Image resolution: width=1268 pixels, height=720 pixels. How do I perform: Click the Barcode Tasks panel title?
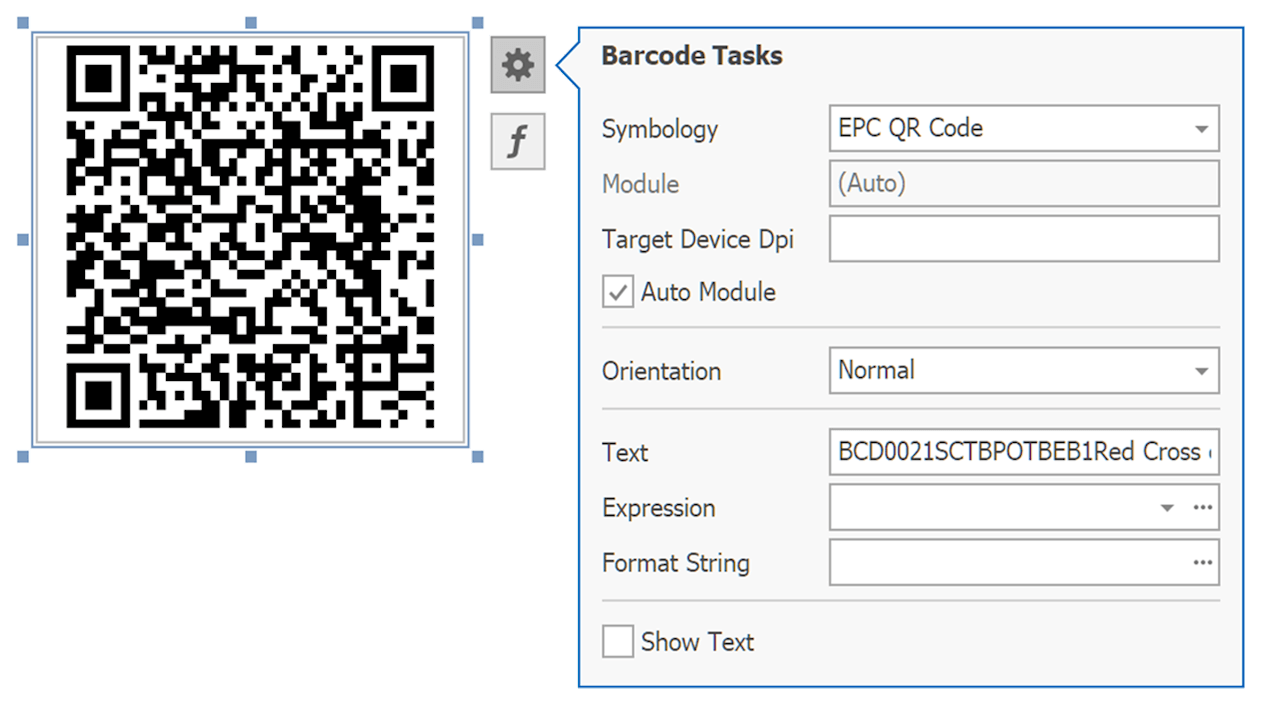click(692, 56)
